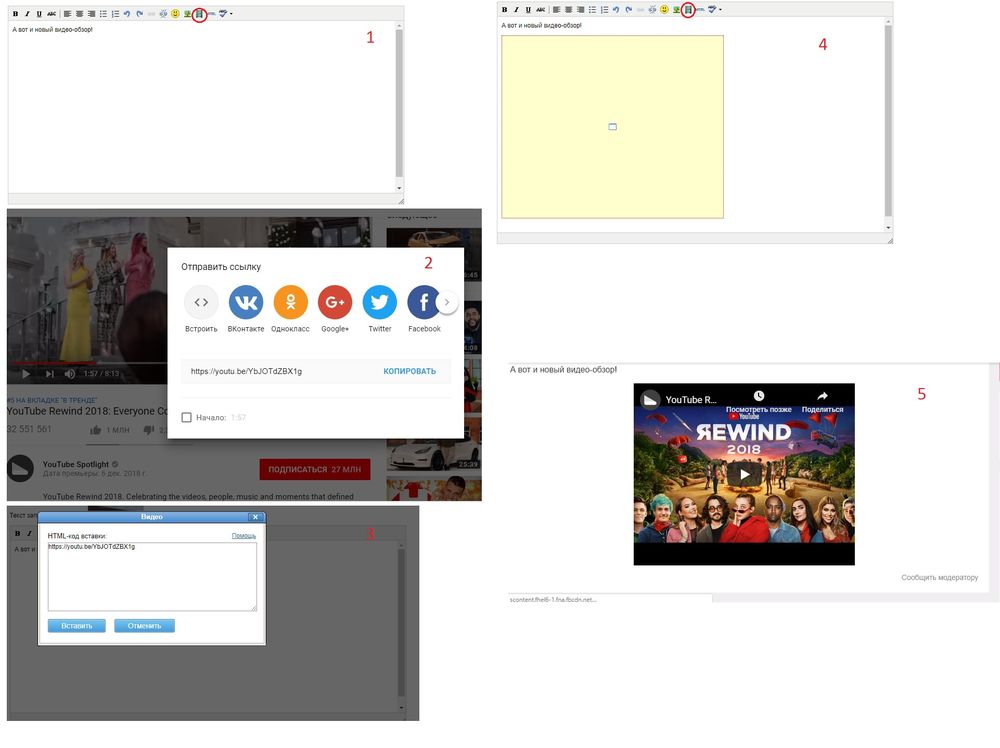Show more share options with the arrow
1000x748 pixels.
(447, 302)
